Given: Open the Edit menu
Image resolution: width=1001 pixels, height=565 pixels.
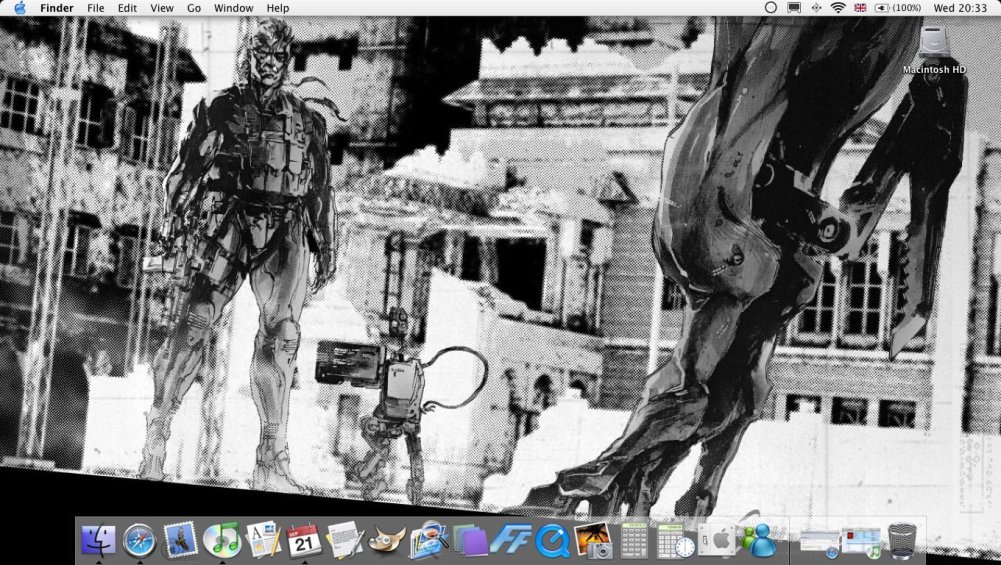Looking at the screenshot, I should click(127, 8).
